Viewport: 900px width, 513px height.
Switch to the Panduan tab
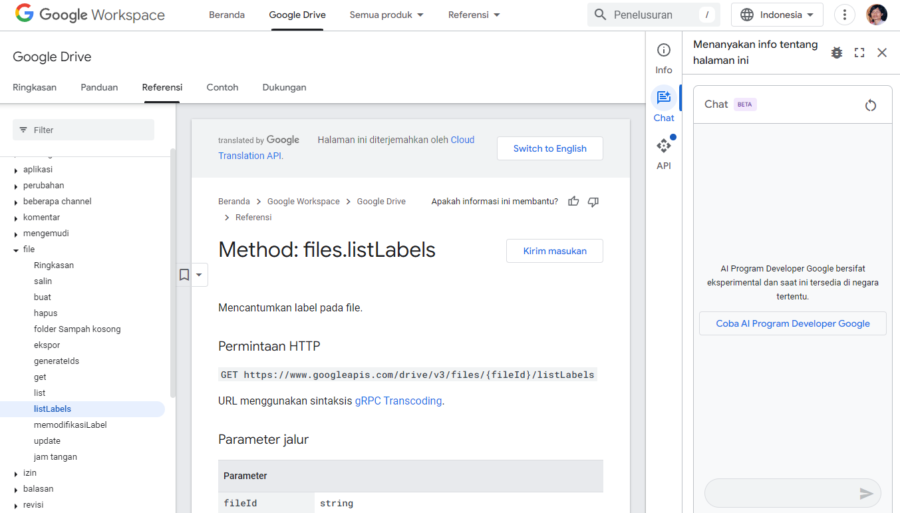tap(99, 87)
